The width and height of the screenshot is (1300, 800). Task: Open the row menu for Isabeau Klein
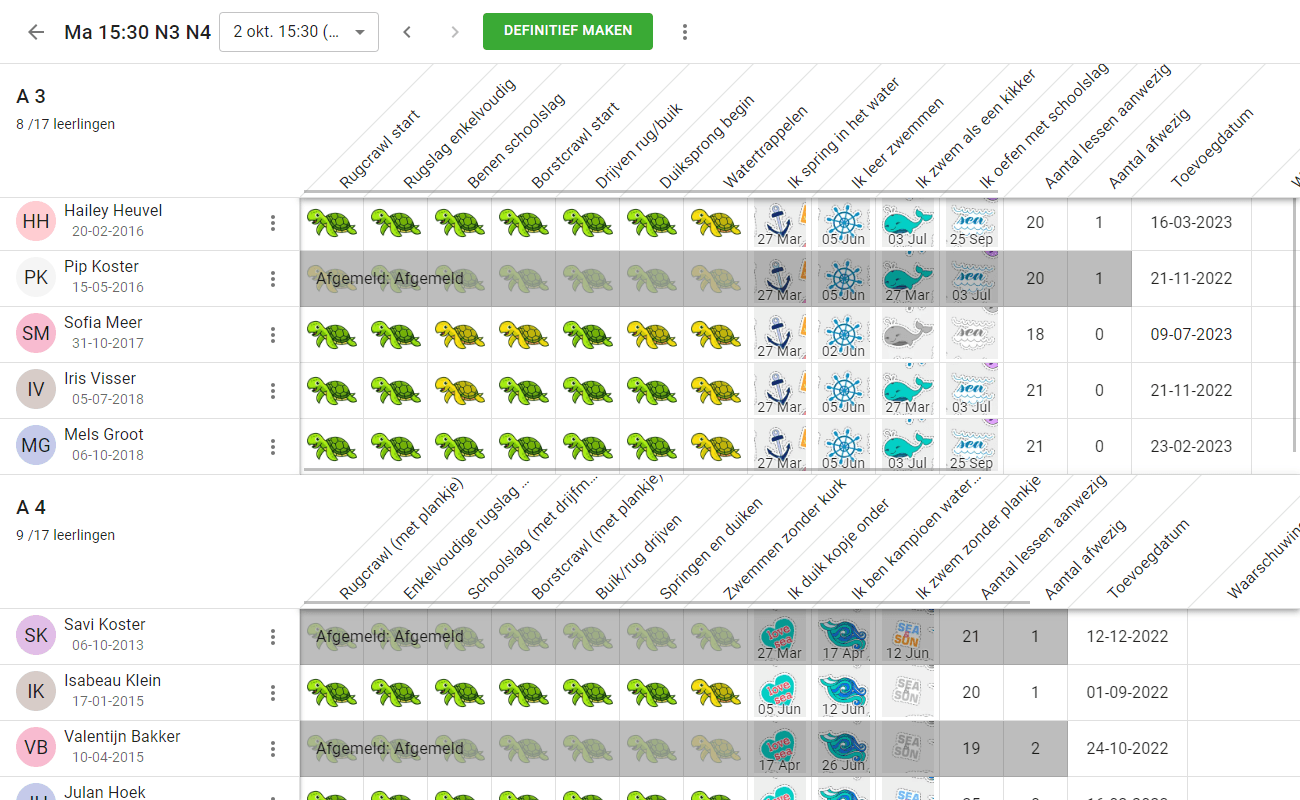point(273,693)
